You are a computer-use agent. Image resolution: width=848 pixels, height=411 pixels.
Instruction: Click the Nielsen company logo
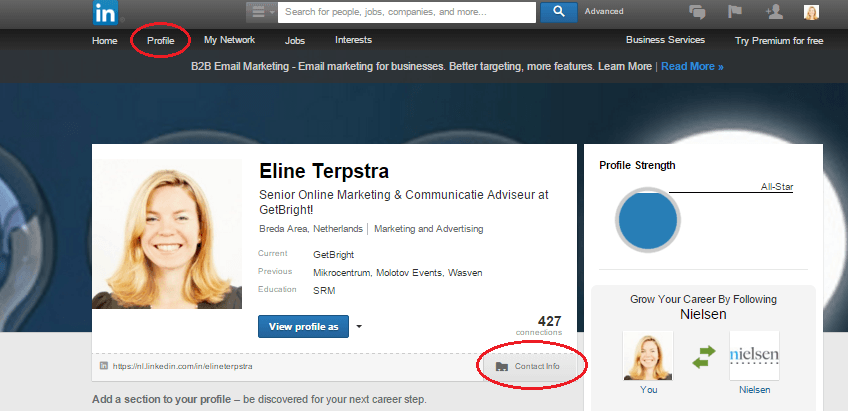pos(754,356)
